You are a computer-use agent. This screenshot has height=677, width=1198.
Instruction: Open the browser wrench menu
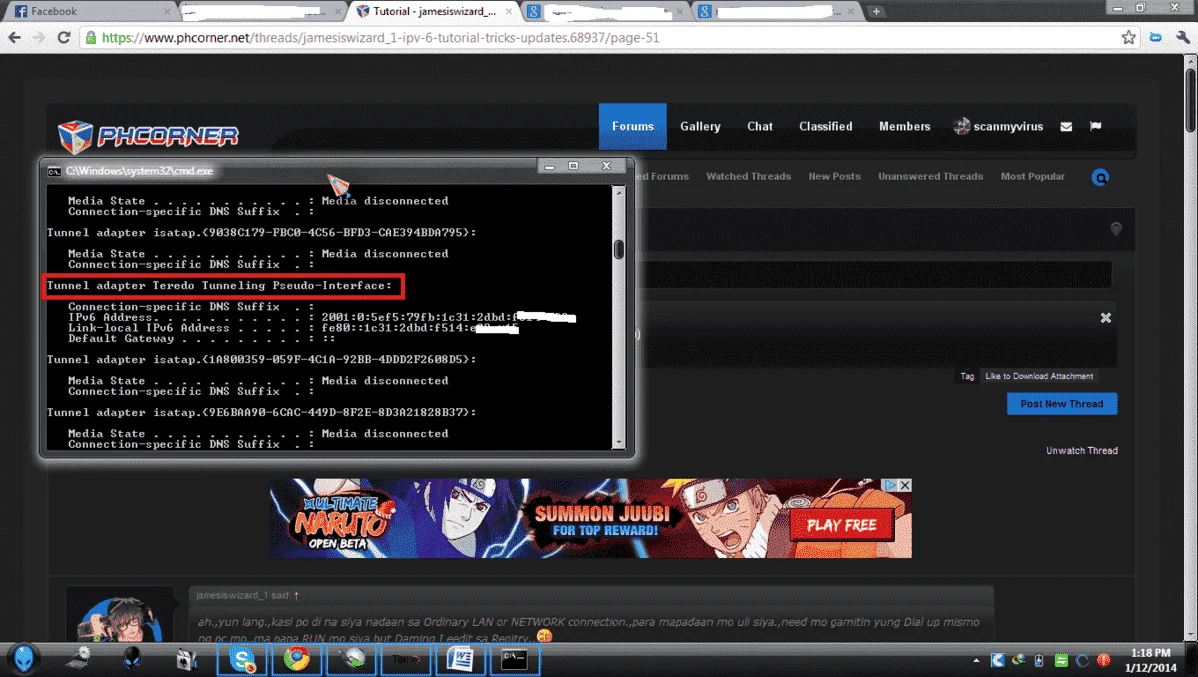(x=1182, y=37)
